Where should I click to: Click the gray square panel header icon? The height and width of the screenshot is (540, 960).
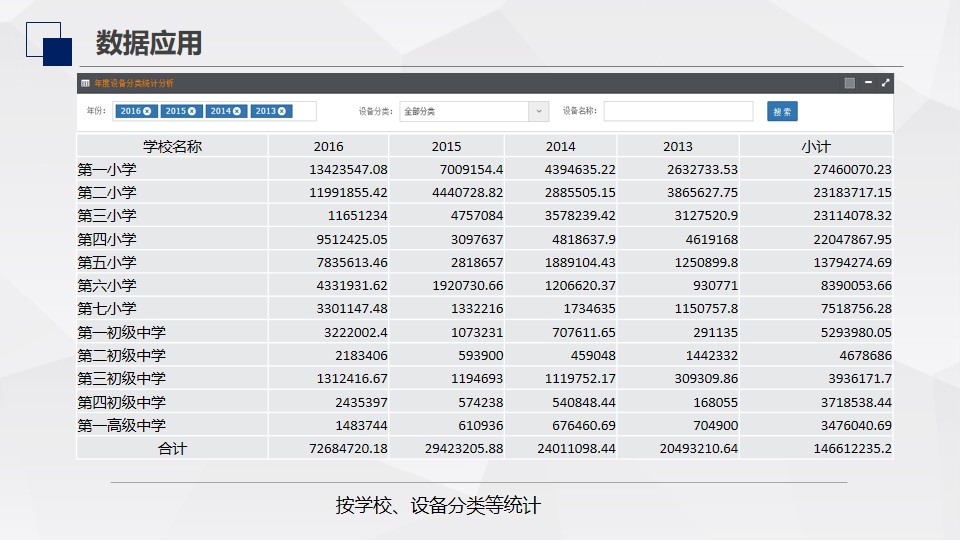click(x=849, y=83)
